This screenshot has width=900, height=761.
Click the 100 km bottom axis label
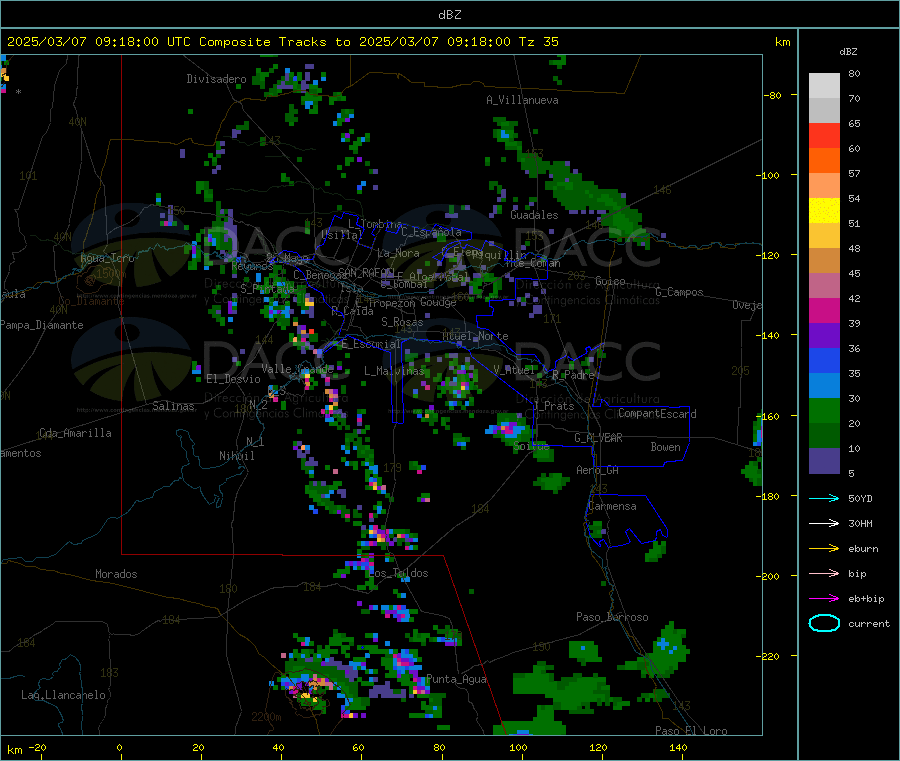pyautogui.click(x=518, y=747)
